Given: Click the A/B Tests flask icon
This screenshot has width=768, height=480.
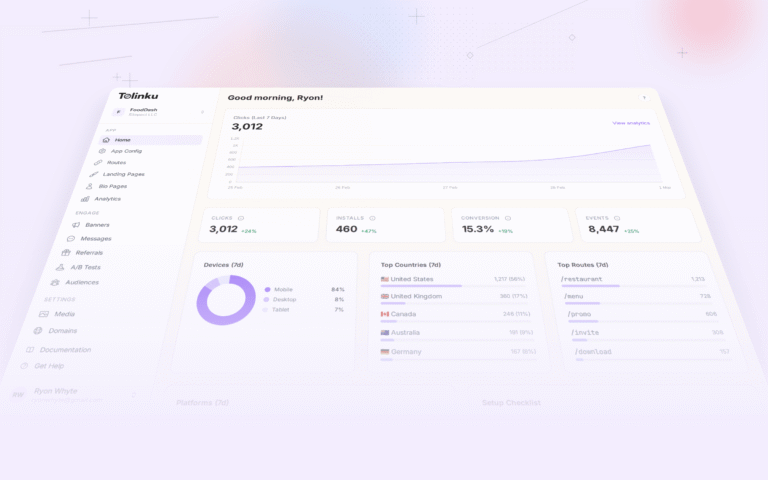Looking at the screenshot, I should 60,267.
